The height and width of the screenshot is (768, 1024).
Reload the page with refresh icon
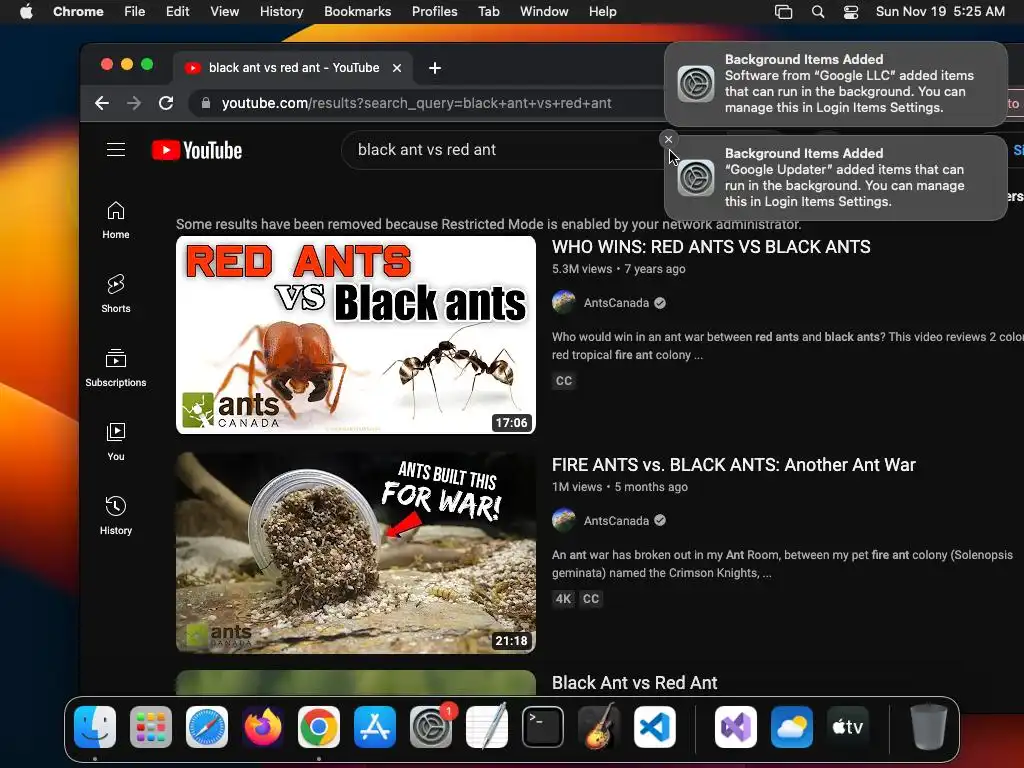(x=166, y=103)
